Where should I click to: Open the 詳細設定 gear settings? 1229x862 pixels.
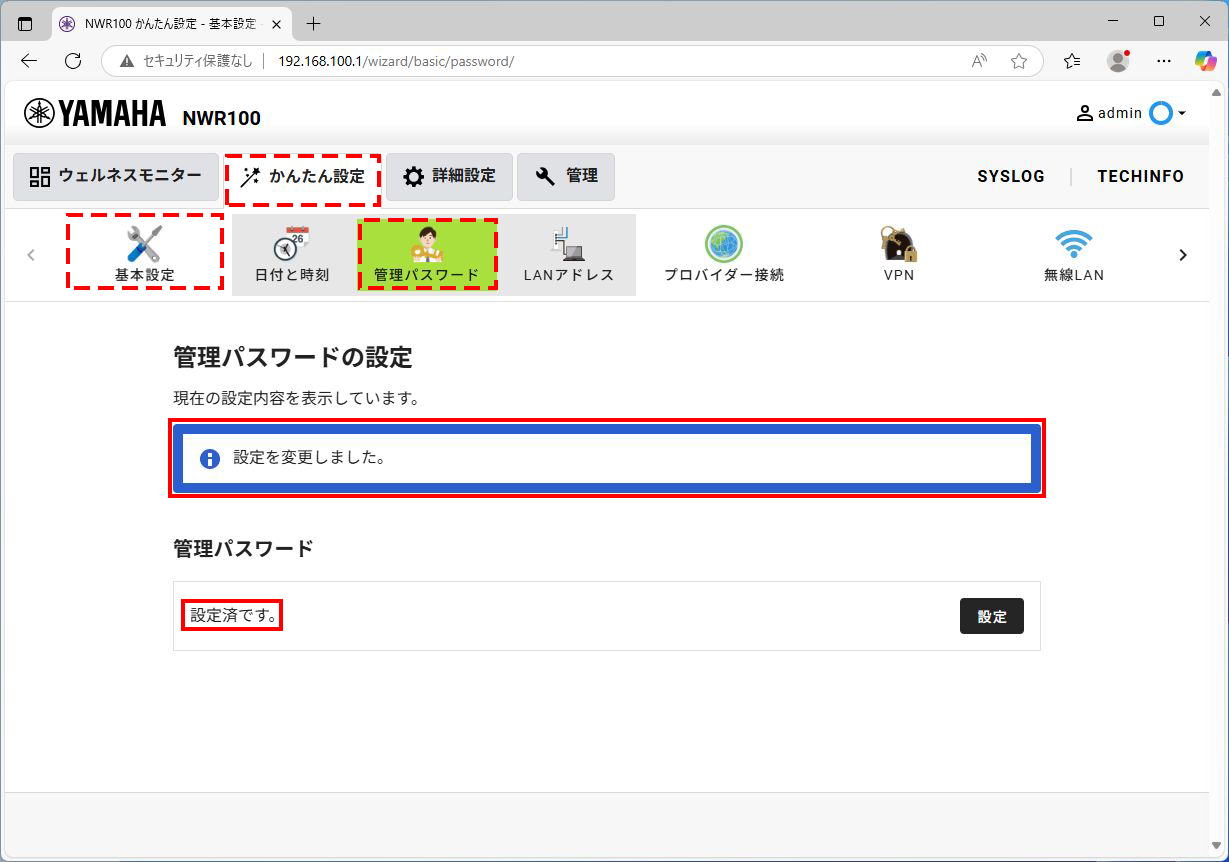click(448, 176)
